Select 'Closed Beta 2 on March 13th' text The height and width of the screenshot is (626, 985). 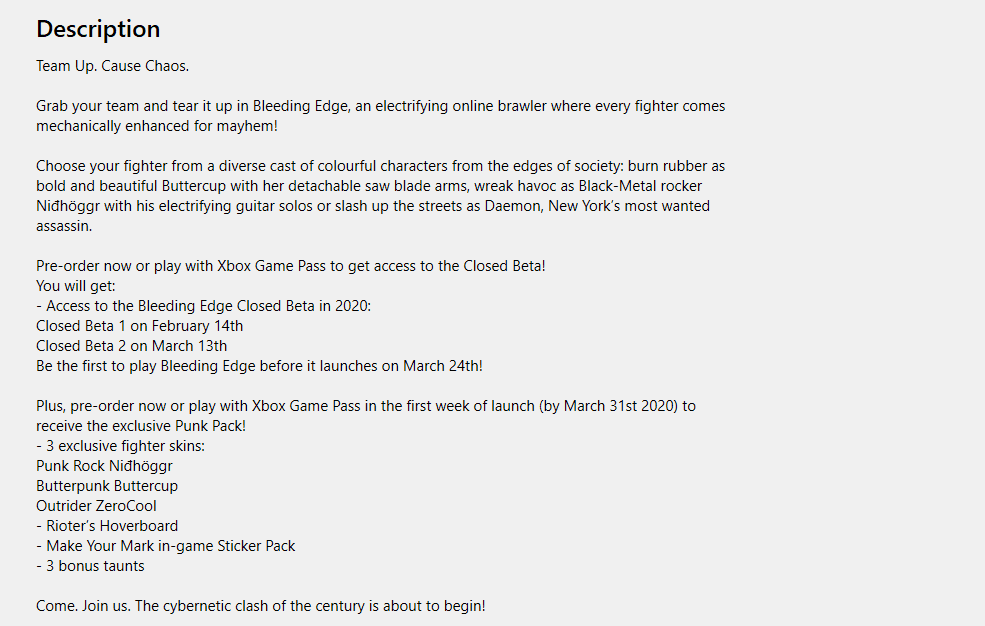point(131,346)
